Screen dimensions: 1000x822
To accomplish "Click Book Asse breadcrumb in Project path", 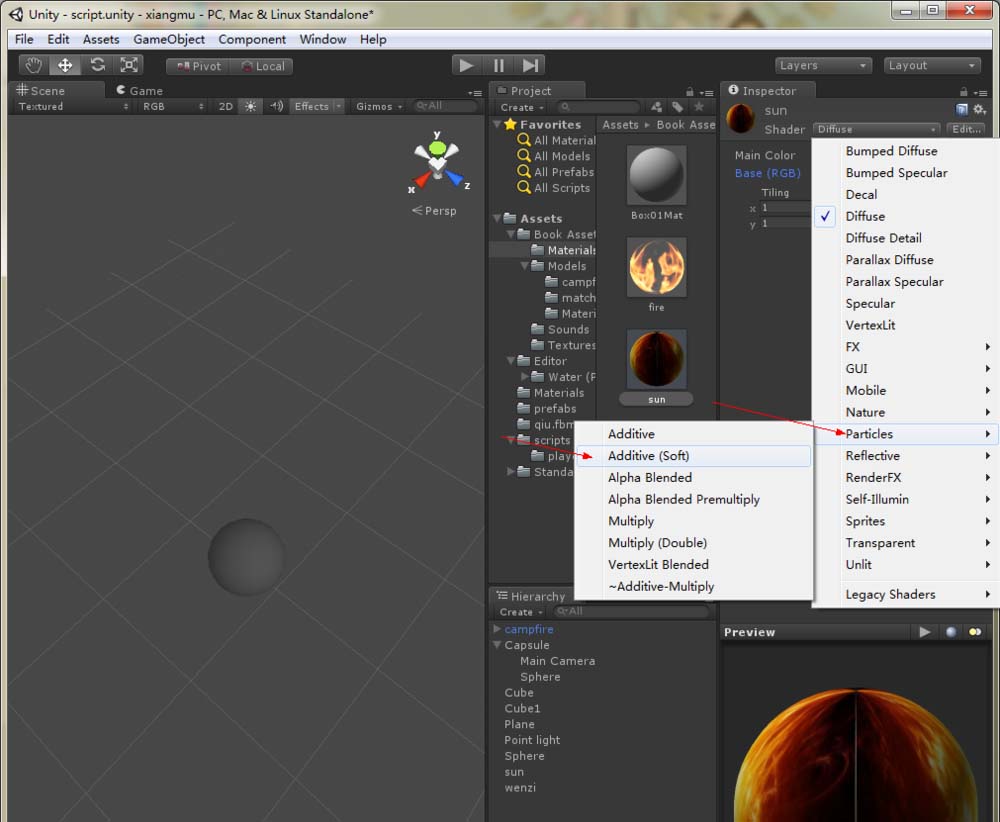I will 686,125.
